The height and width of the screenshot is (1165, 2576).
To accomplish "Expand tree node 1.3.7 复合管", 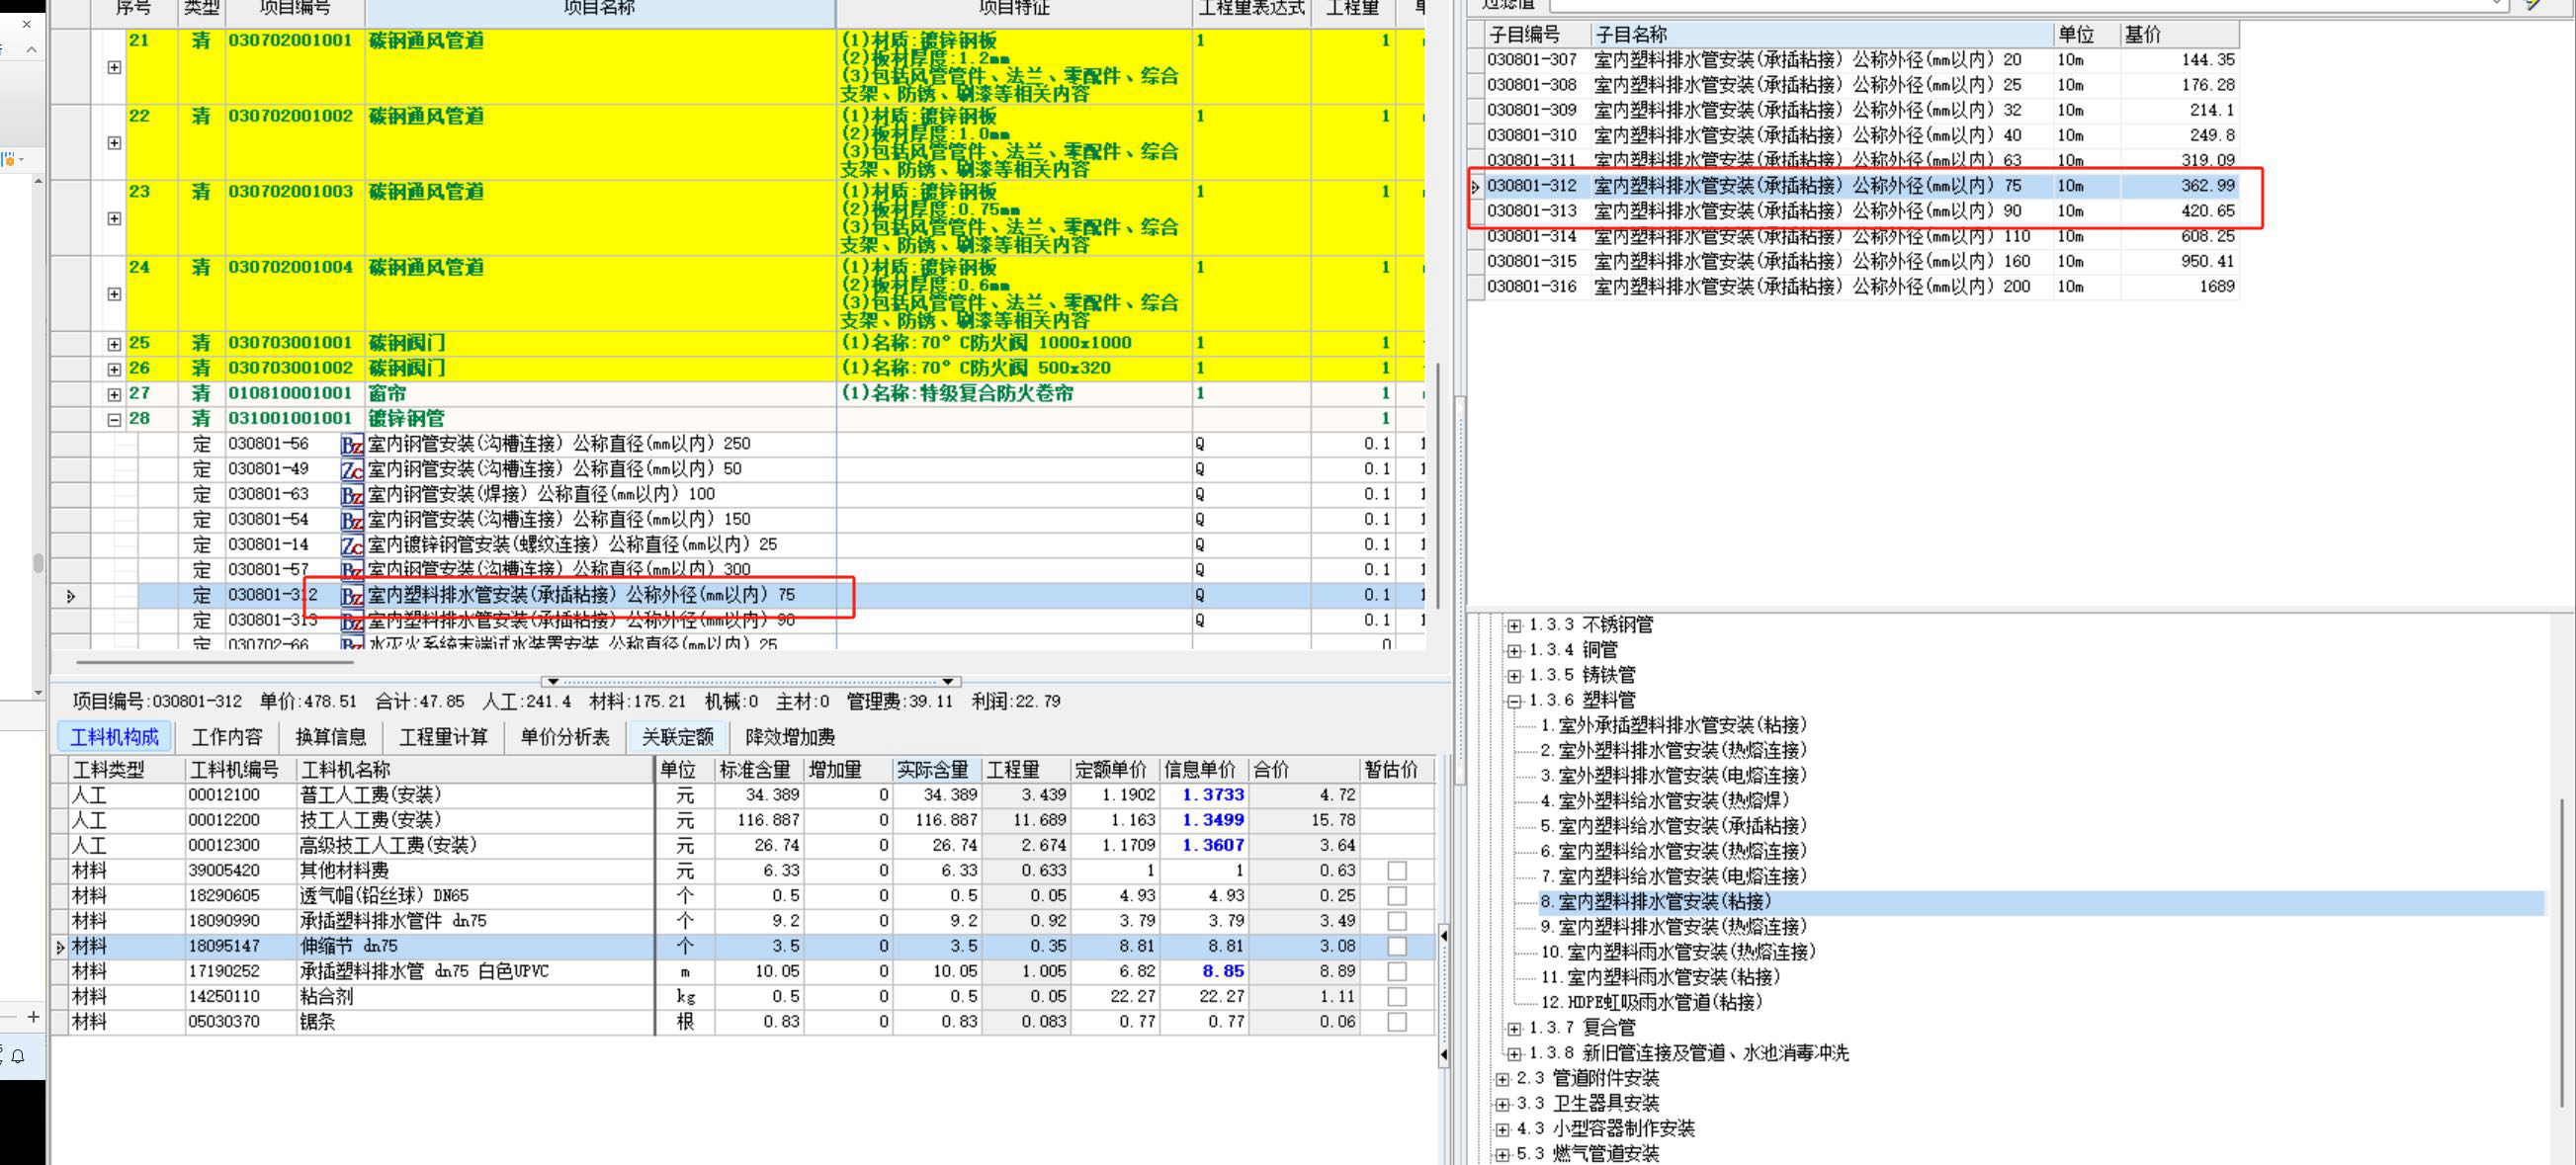I will [x=1514, y=1029].
